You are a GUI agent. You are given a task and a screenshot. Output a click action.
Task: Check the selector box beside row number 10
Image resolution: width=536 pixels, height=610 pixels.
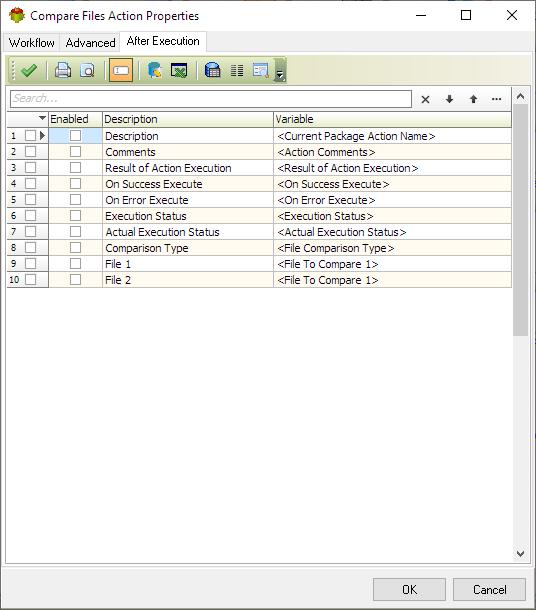(30, 279)
